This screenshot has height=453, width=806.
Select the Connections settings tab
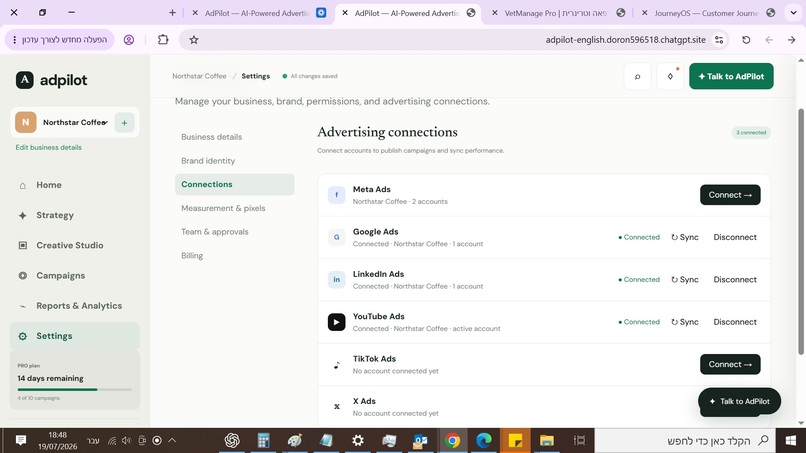pyautogui.click(x=234, y=184)
